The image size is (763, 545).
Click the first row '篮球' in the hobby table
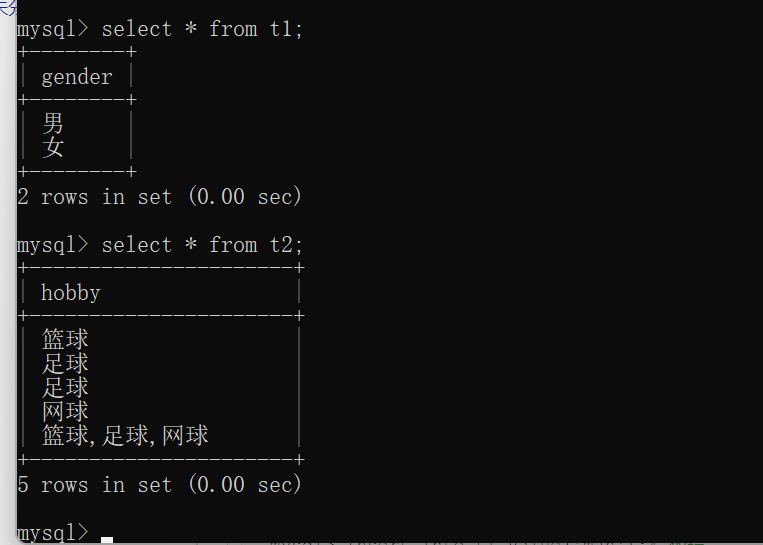[x=65, y=340]
